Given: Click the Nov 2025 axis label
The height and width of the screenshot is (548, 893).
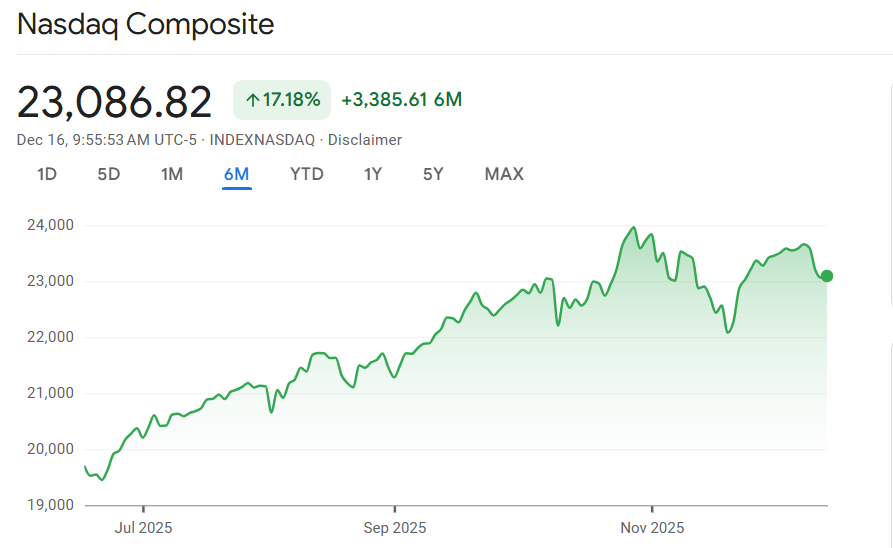Looking at the screenshot, I should (x=651, y=527).
